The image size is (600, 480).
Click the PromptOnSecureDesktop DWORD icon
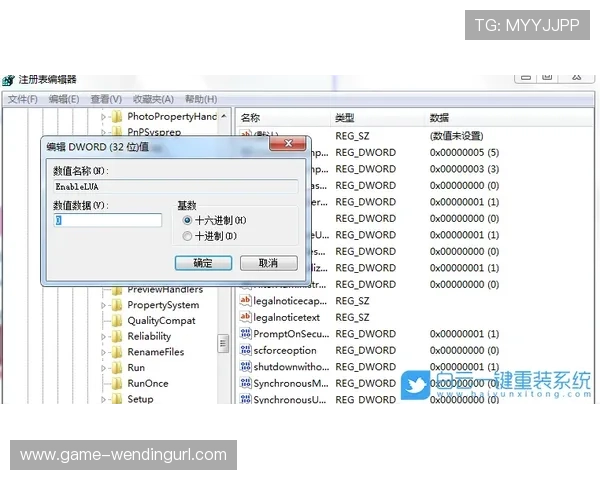[245, 333]
